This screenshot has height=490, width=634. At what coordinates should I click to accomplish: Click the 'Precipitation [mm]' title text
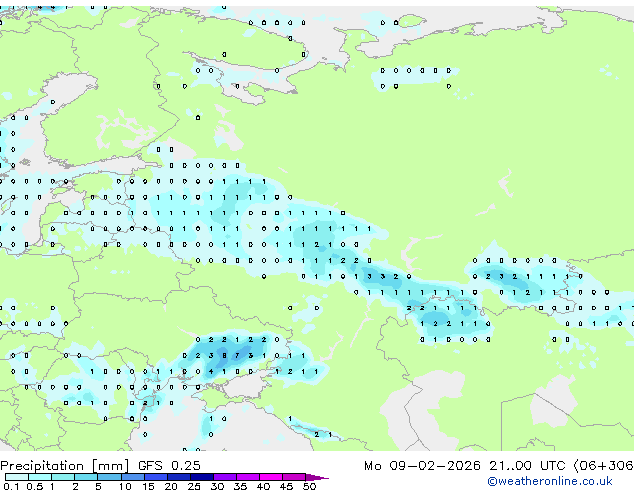(x=65, y=466)
